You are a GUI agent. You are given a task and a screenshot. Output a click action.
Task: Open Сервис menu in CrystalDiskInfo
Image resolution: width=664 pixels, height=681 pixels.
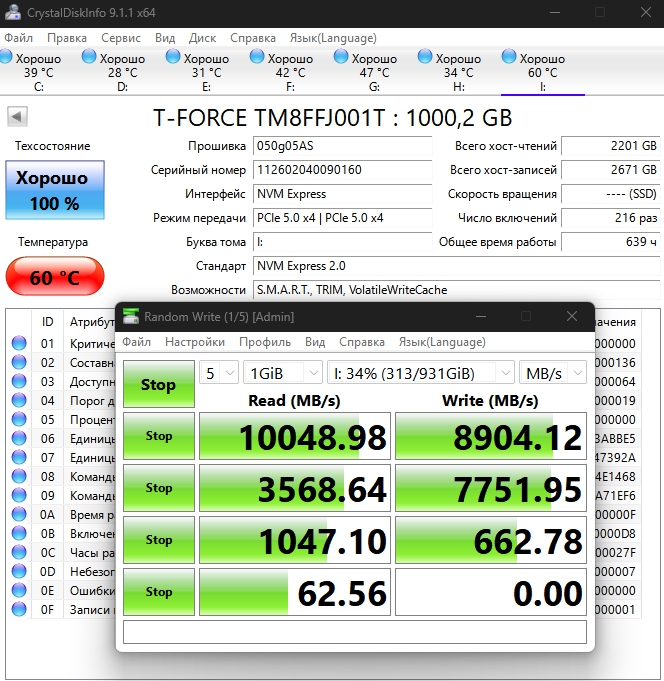click(x=121, y=38)
